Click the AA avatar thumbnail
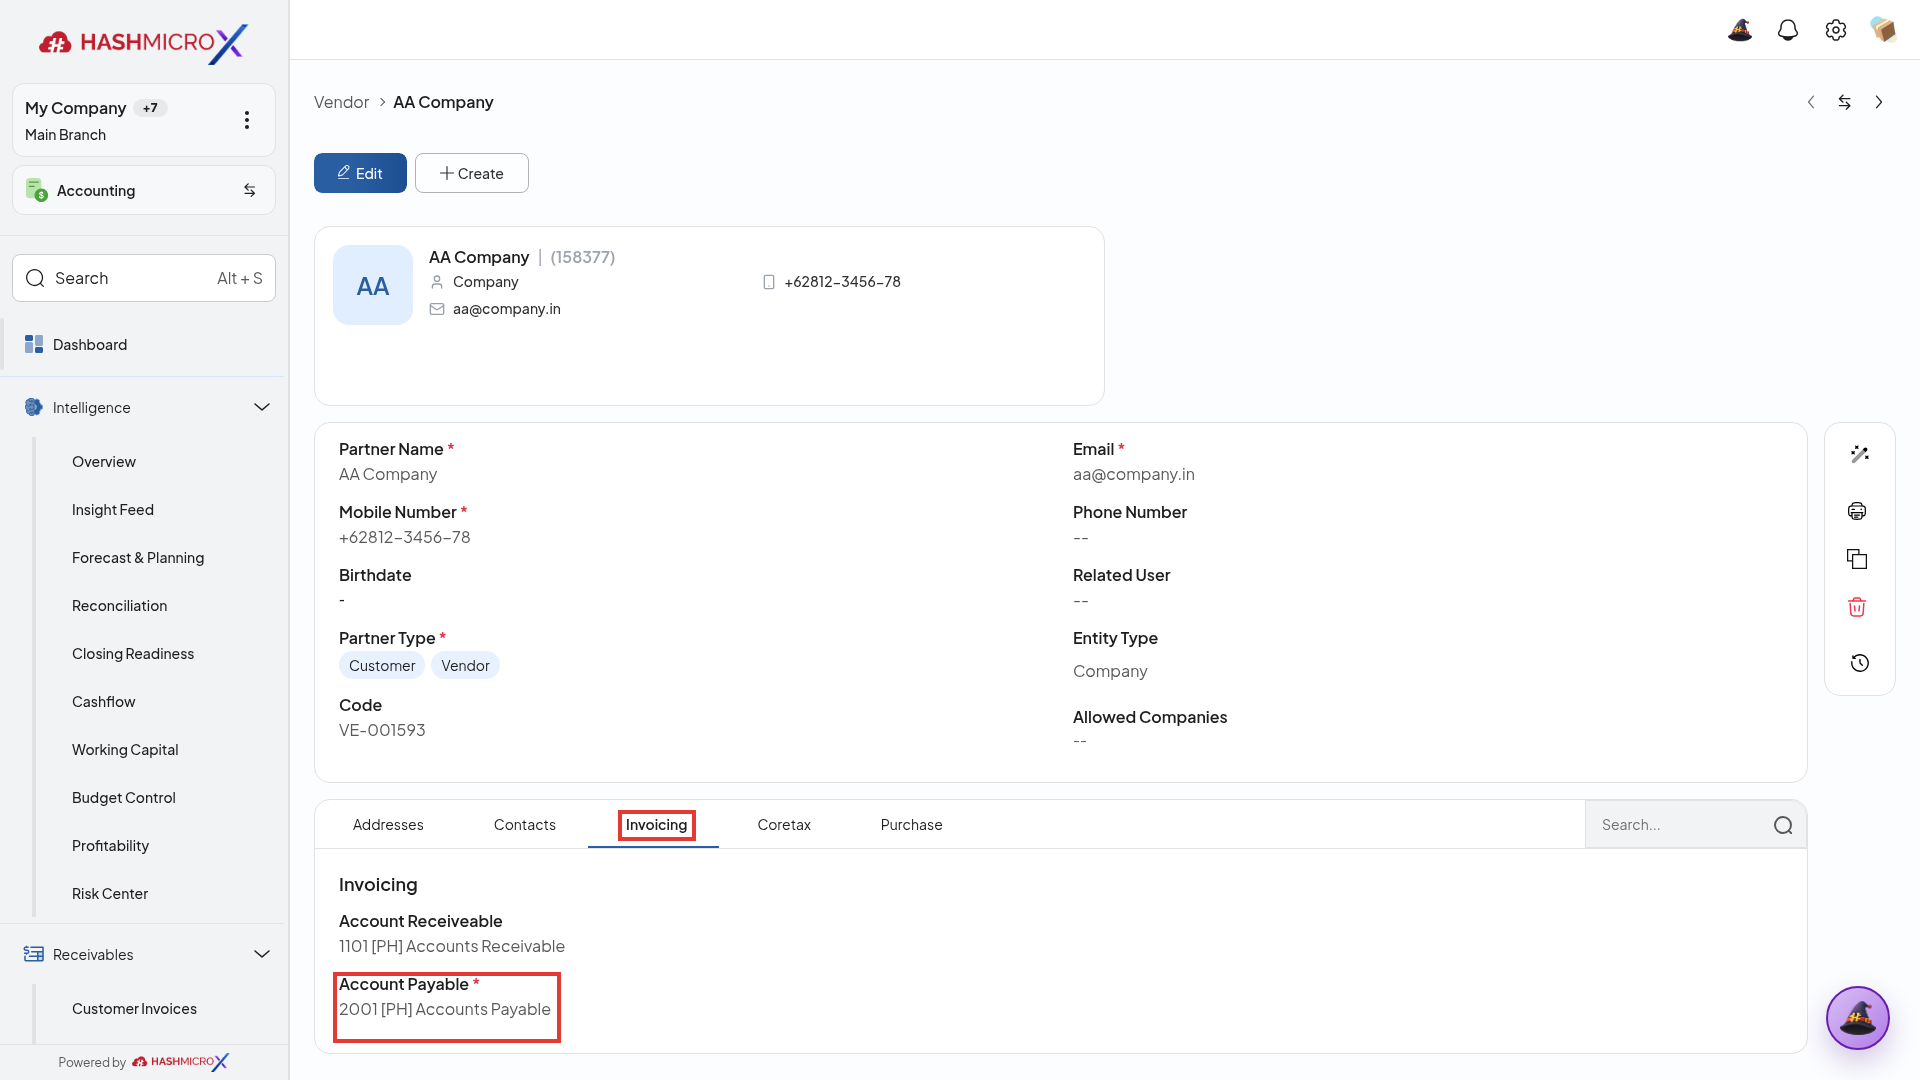 point(373,285)
